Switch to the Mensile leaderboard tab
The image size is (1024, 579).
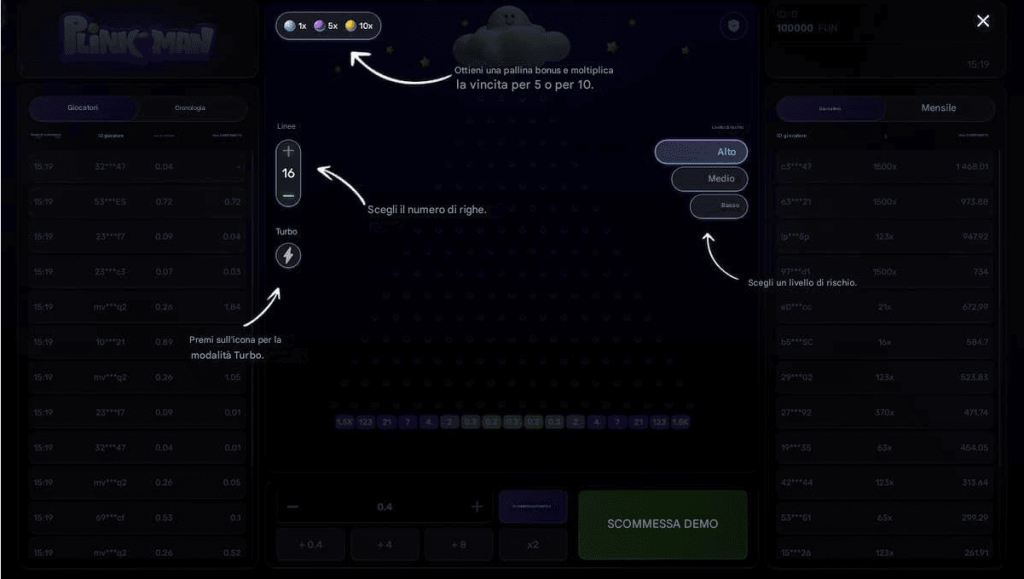(x=938, y=108)
